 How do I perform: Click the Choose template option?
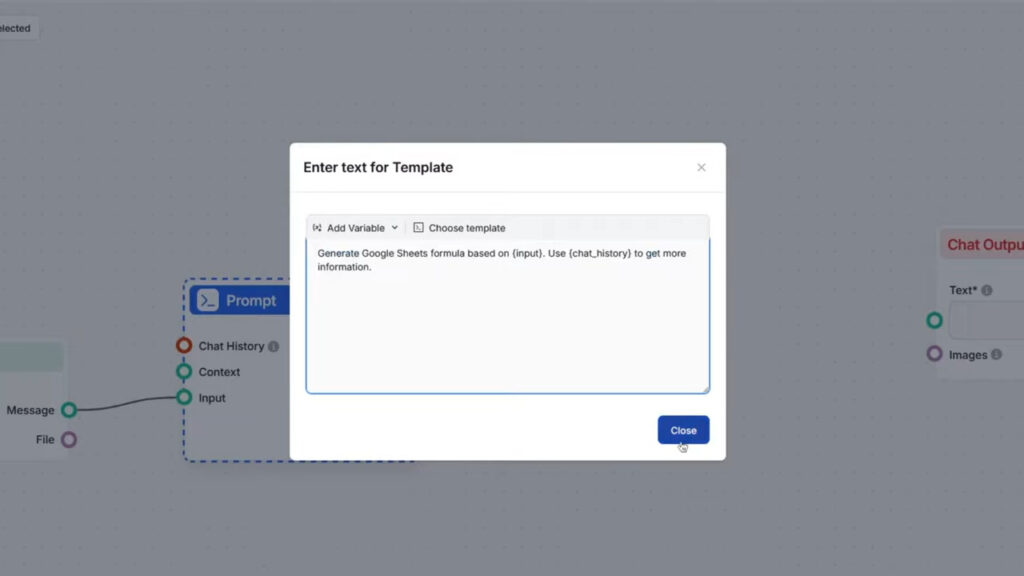(466, 227)
